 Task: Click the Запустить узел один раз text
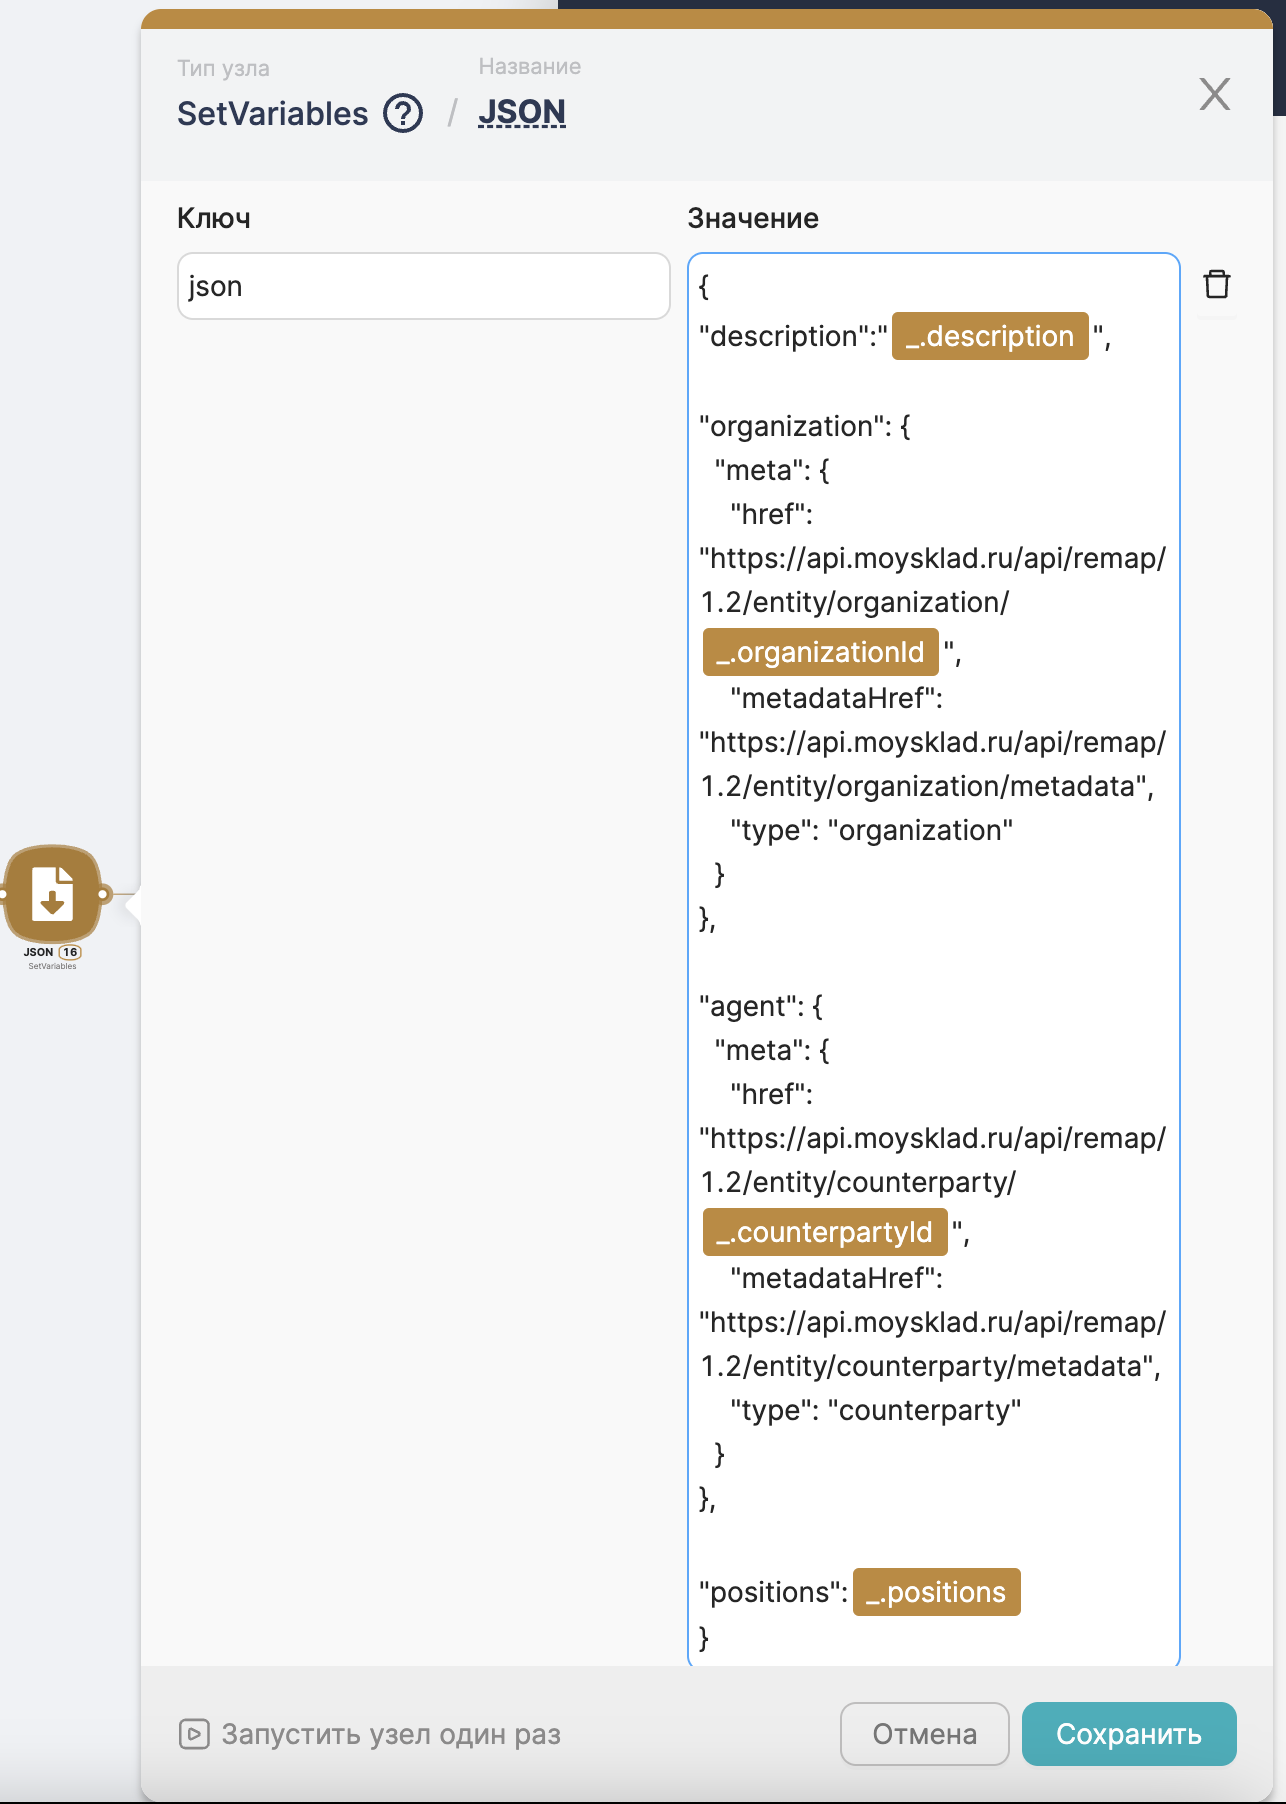point(391,1734)
